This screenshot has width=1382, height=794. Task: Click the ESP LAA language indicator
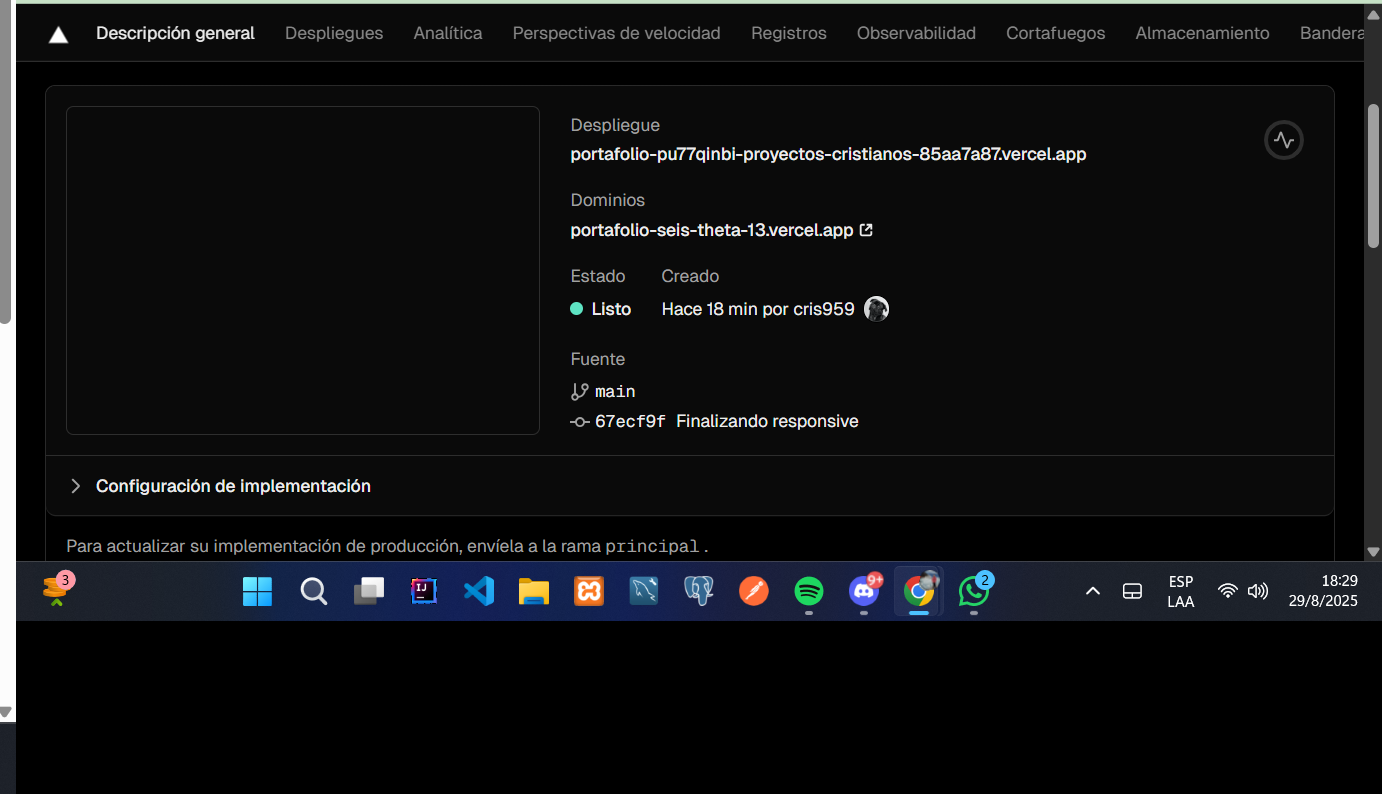(x=1180, y=591)
